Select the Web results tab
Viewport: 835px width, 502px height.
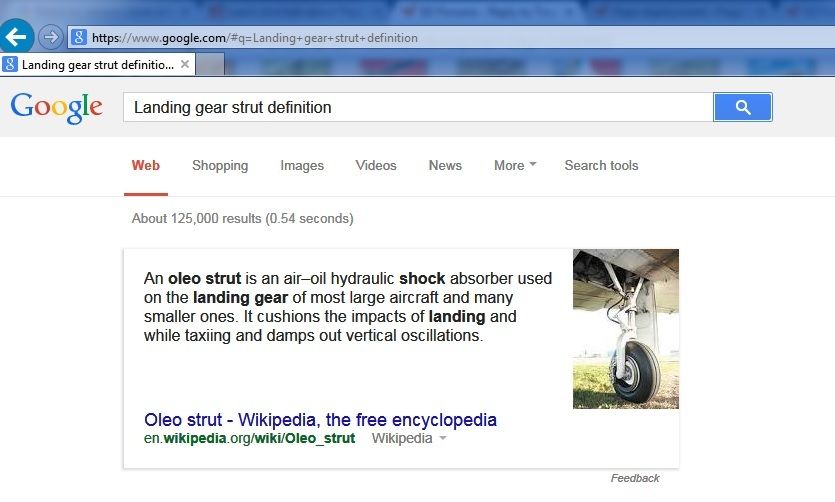(145, 166)
